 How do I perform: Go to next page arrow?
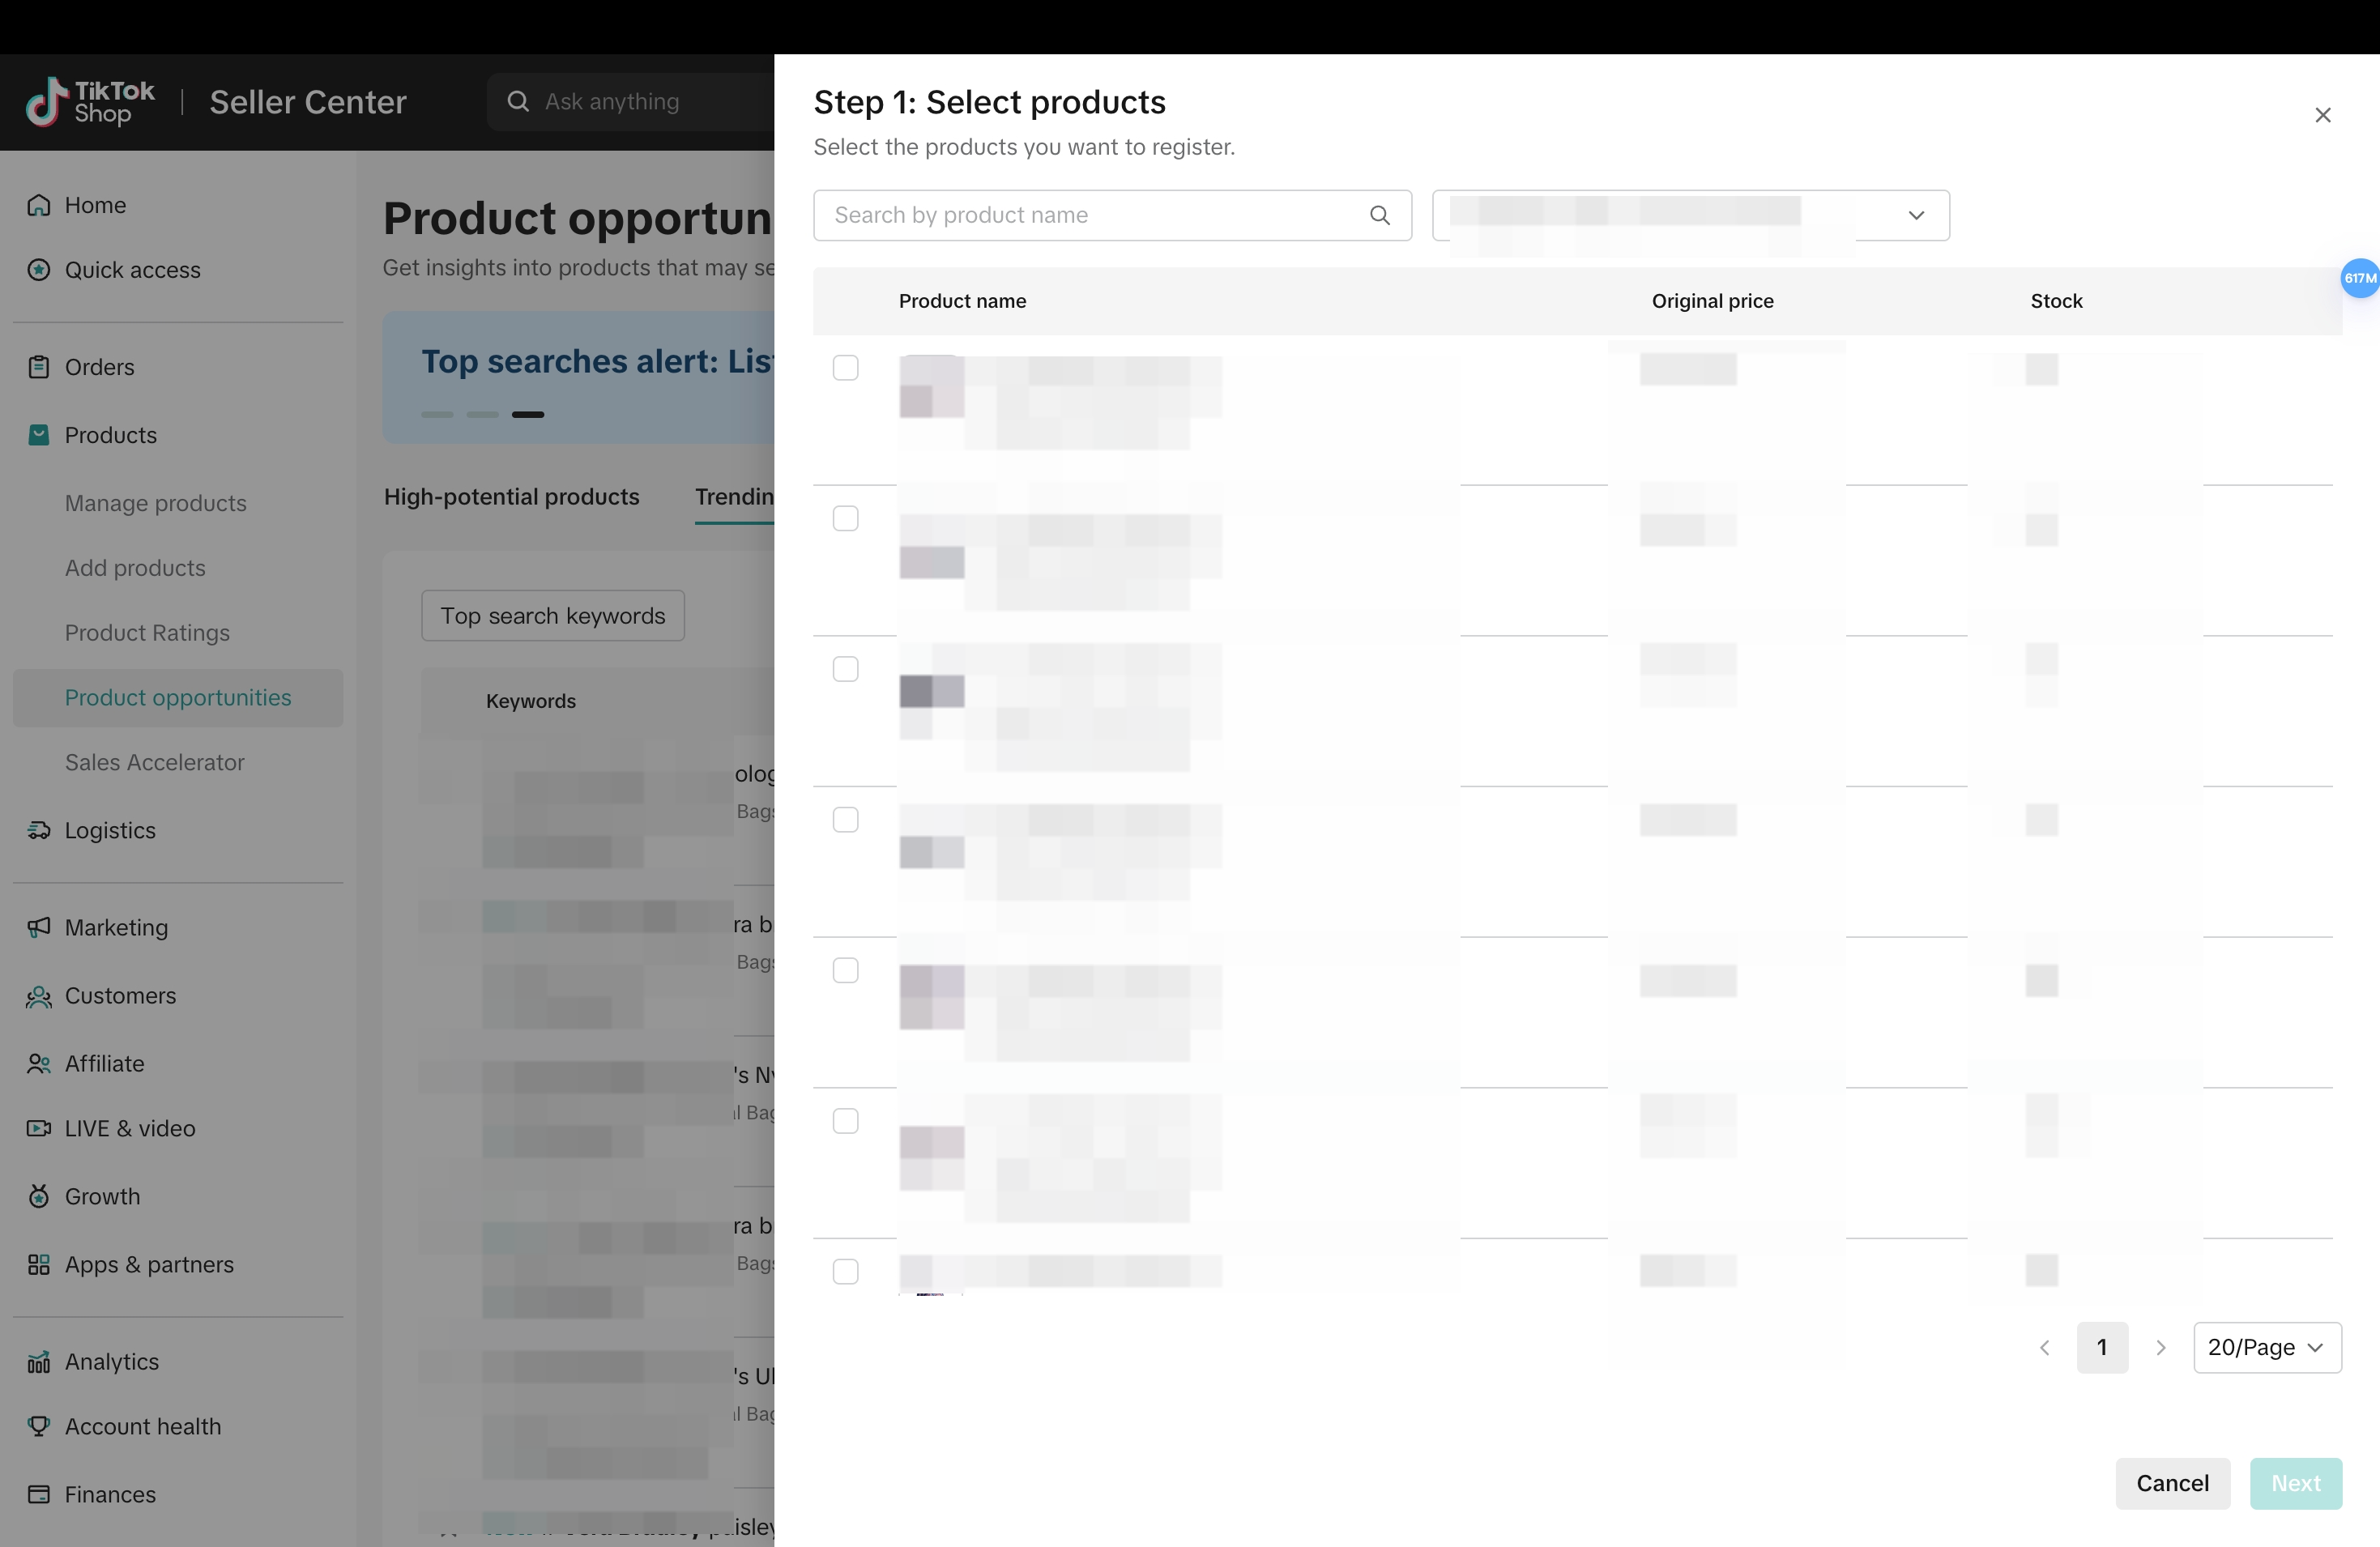tap(2161, 1348)
